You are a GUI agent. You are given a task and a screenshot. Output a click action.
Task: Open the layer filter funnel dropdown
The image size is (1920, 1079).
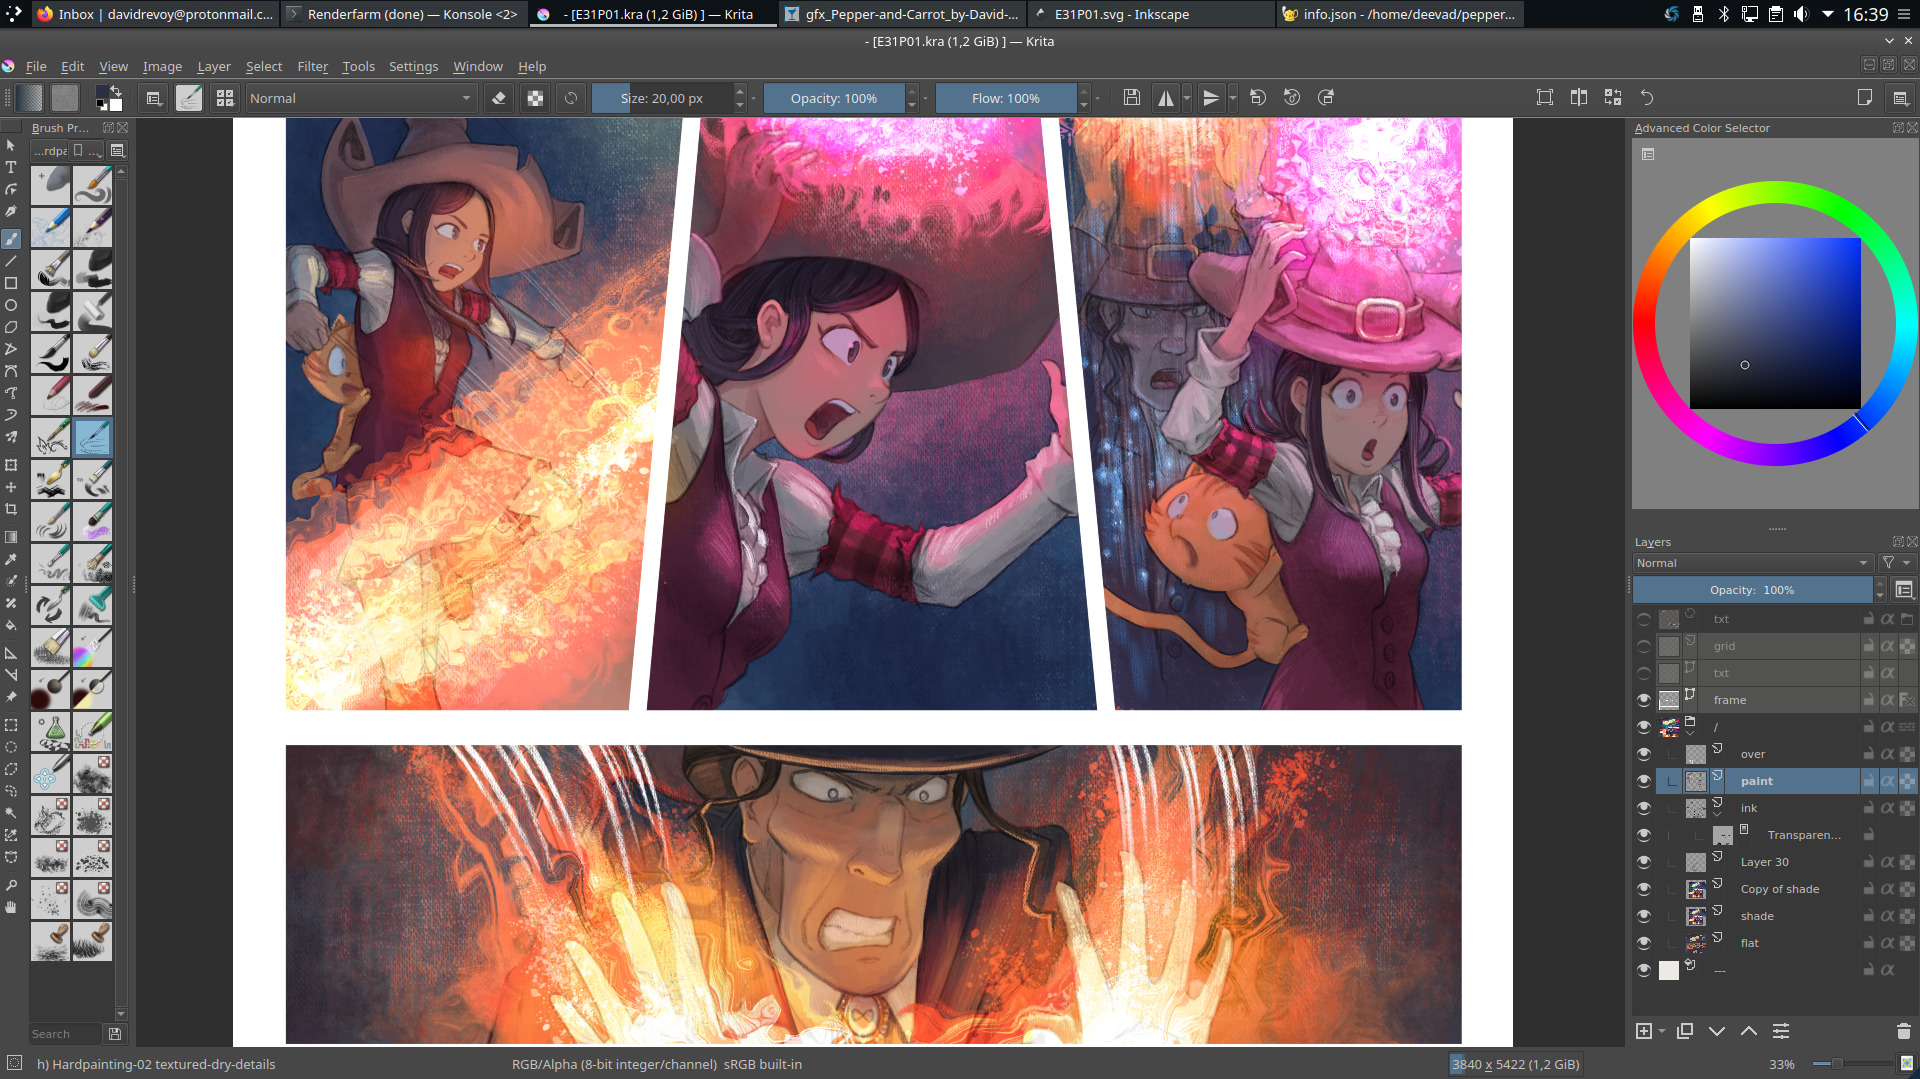click(1895, 563)
